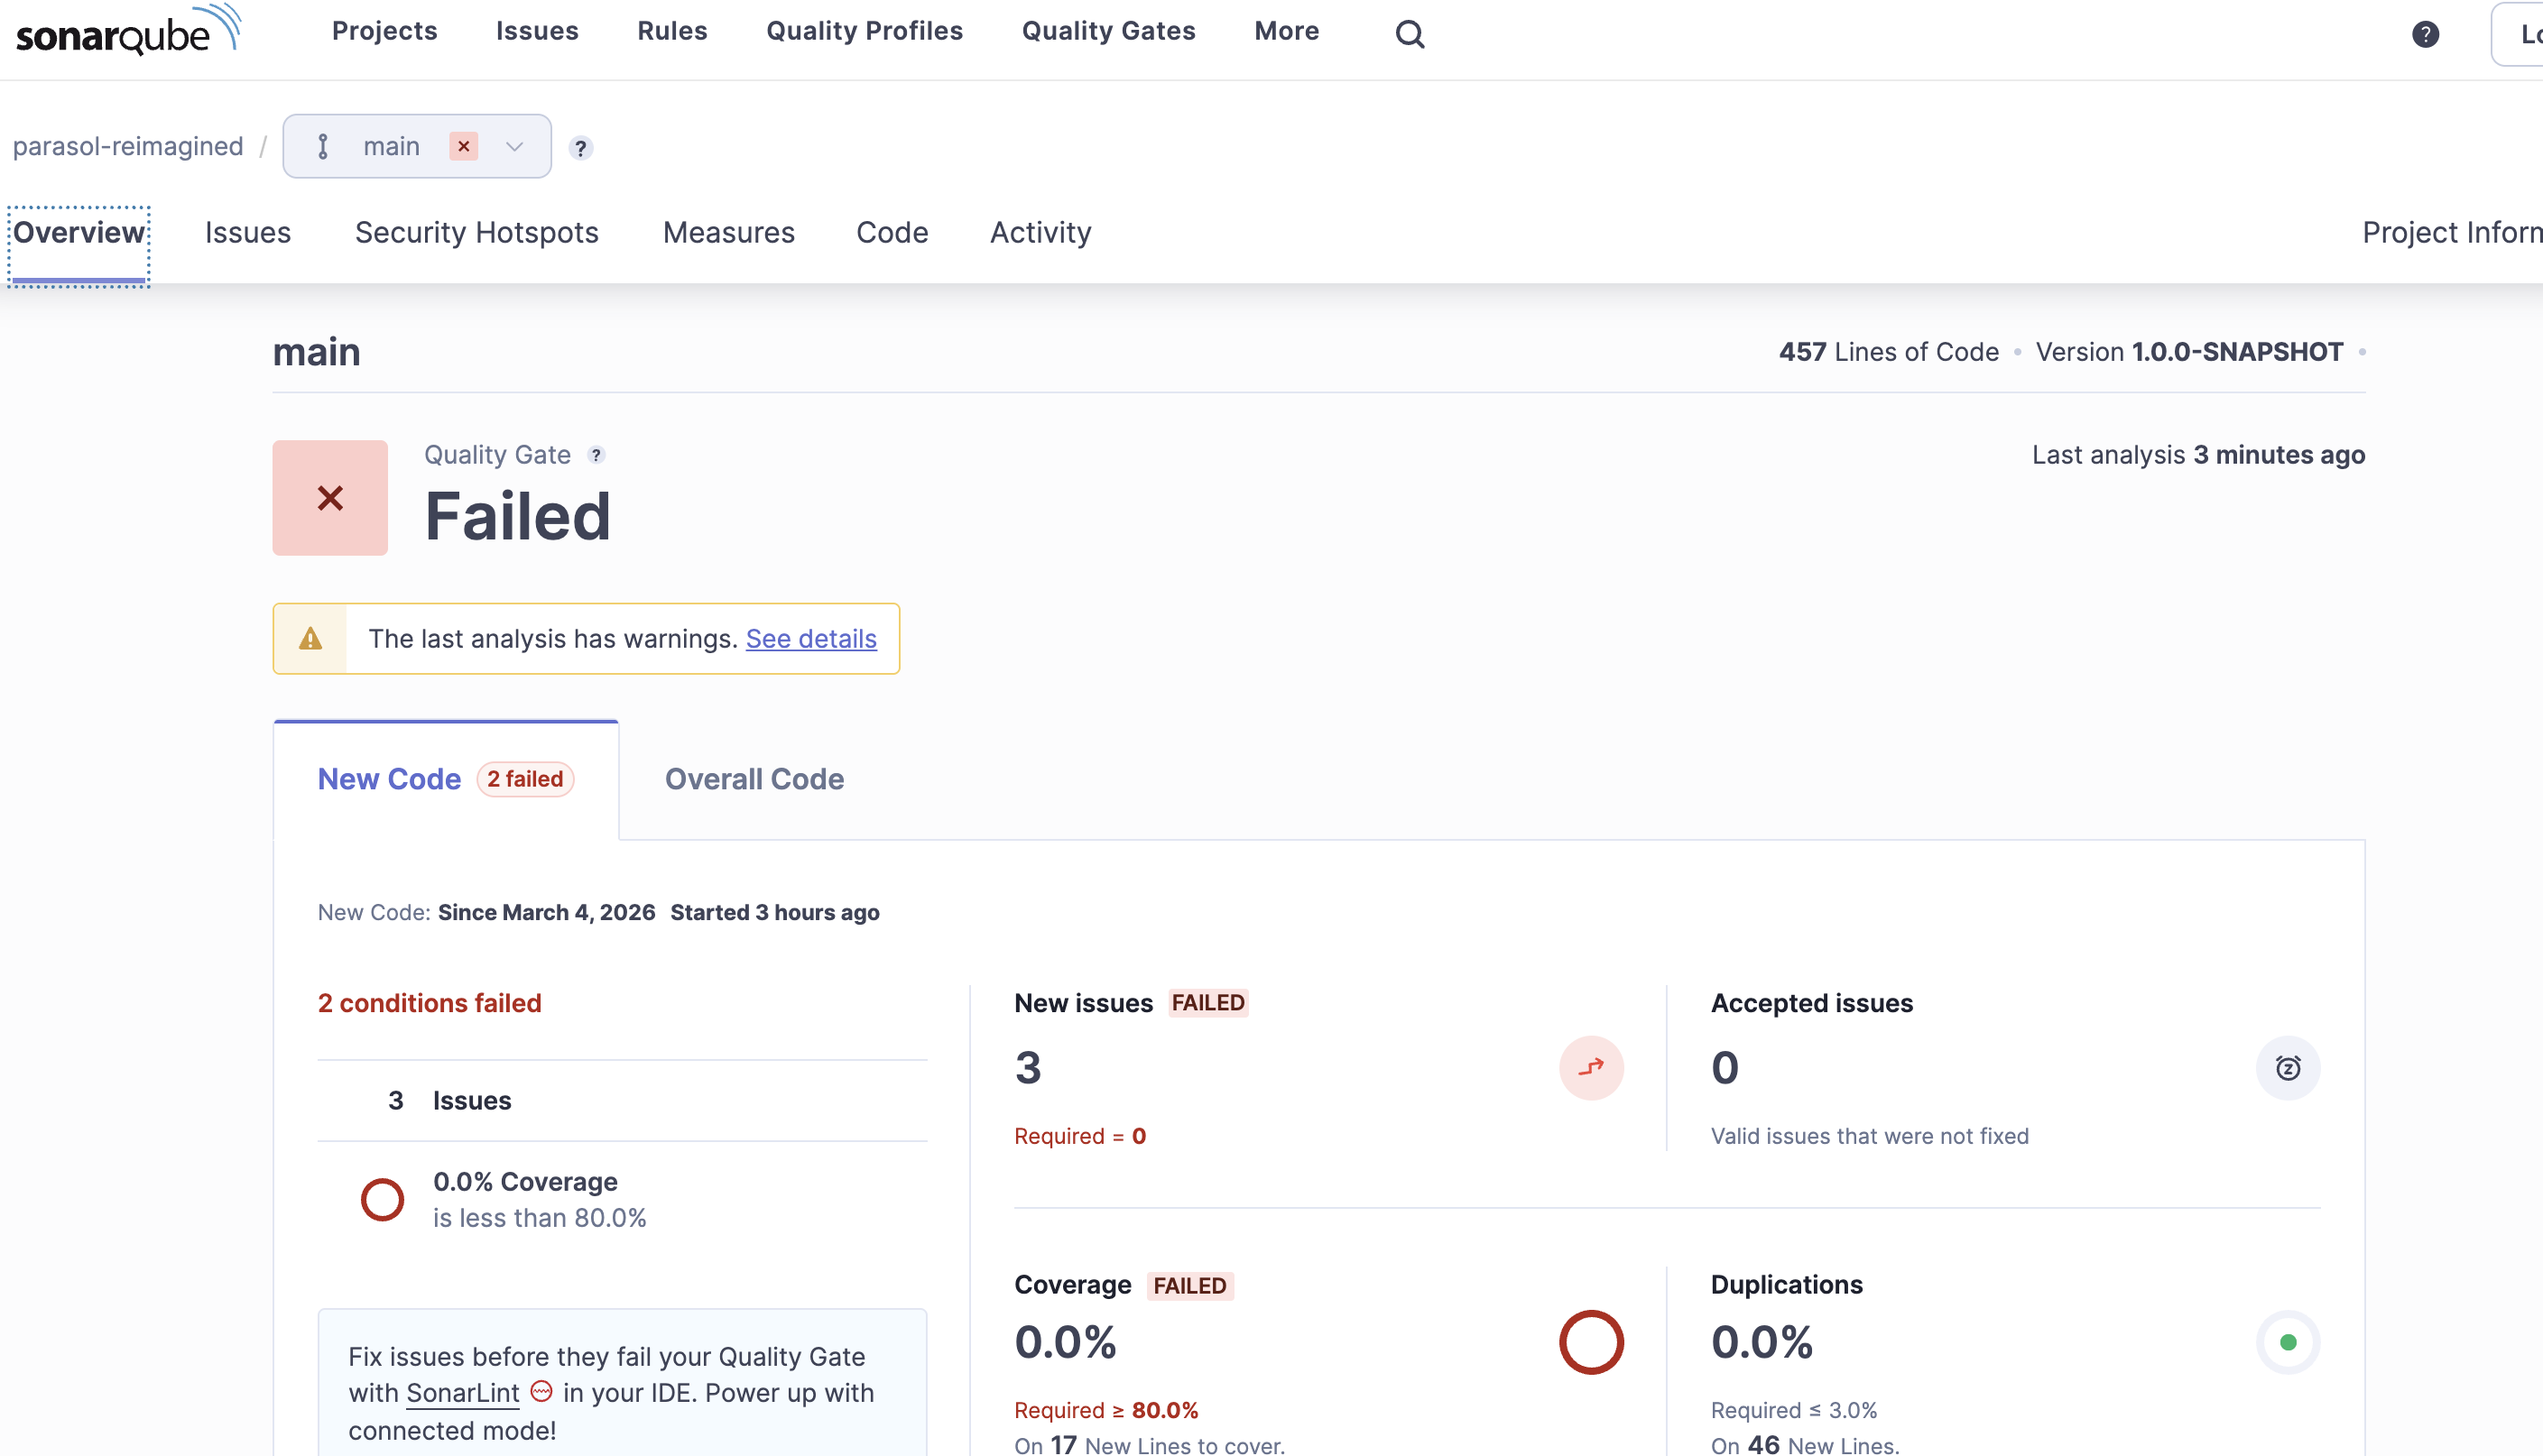Open the Security Hotspots tab

point(476,232)
